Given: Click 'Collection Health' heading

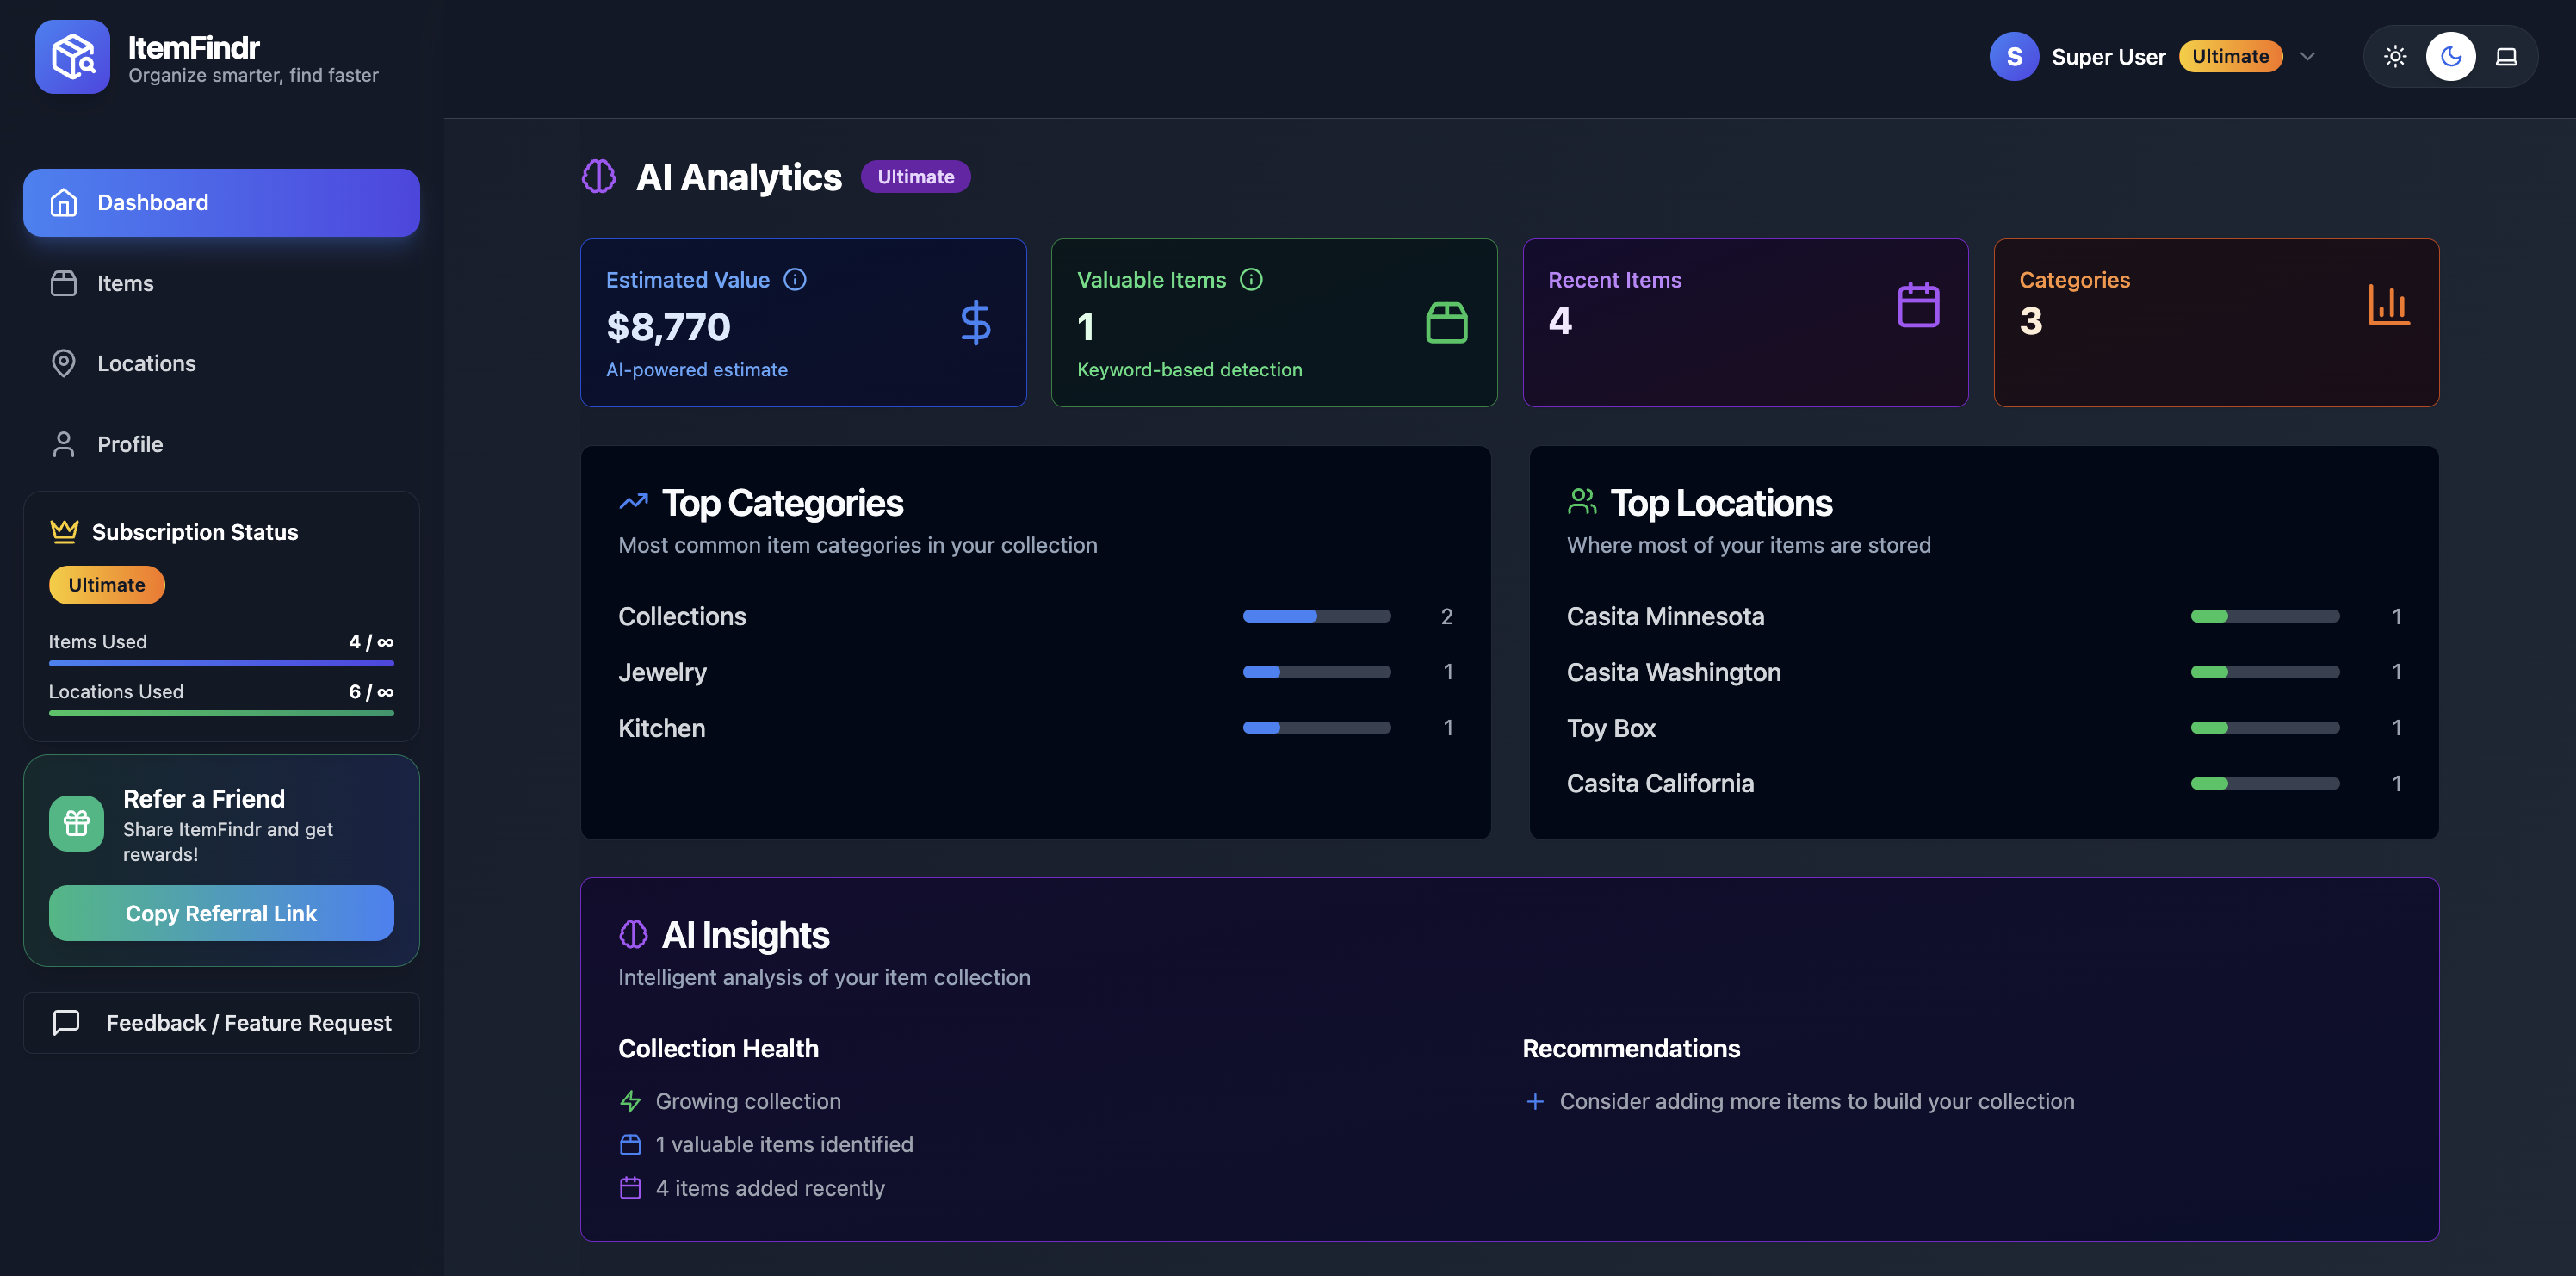Looking at the screenshot, I should click(x=718, y=1049).
